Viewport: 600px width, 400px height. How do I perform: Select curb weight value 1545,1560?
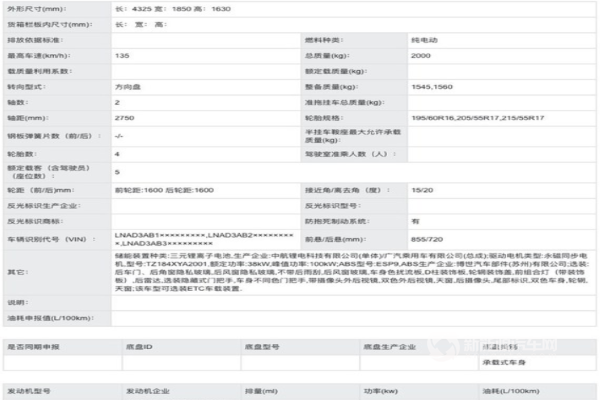pos(432,87)
